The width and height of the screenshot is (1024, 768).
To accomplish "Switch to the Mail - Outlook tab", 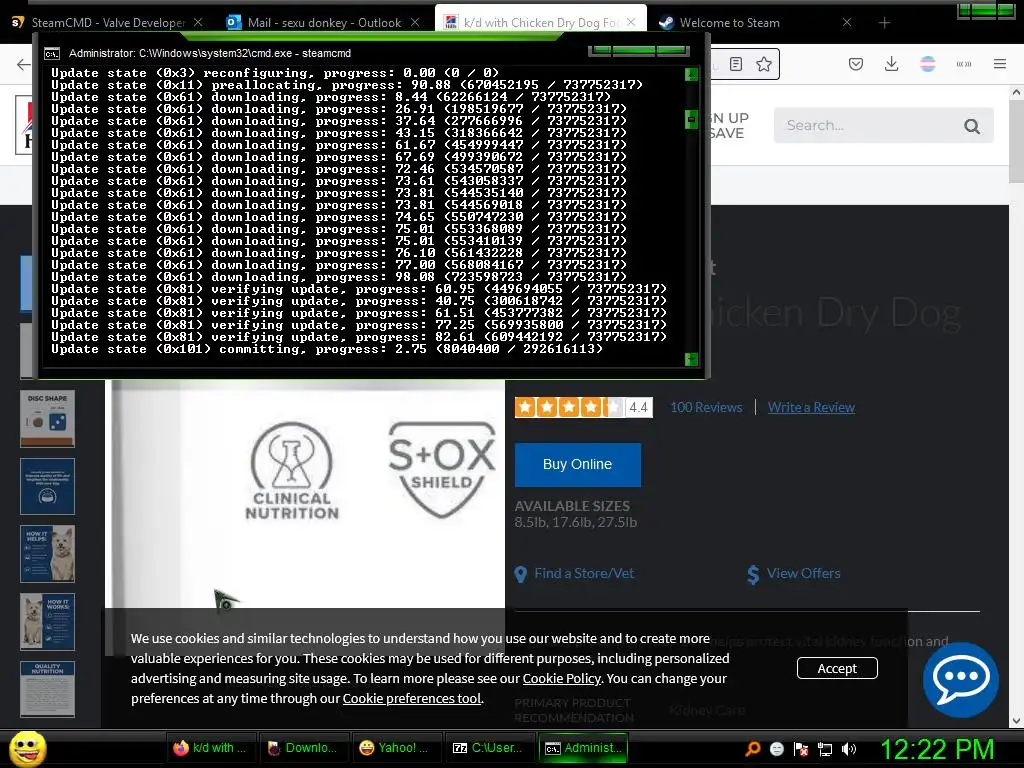I will pos(323,22).
